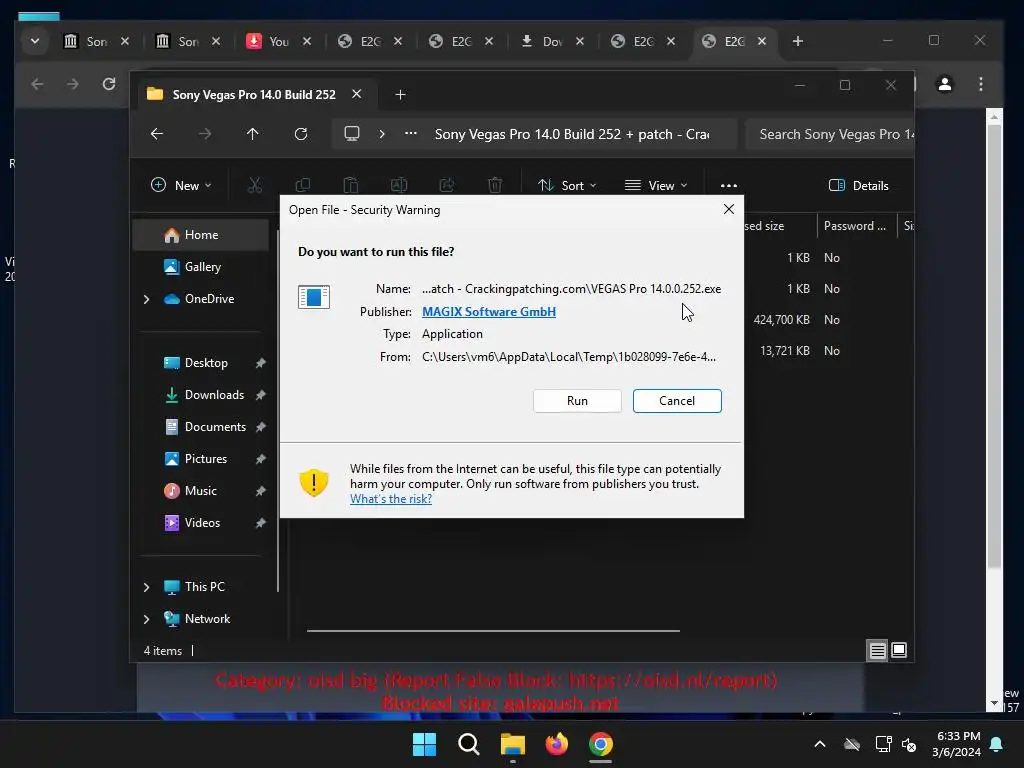
Task: Expand the OneDrive tree node
Action: 146,299
